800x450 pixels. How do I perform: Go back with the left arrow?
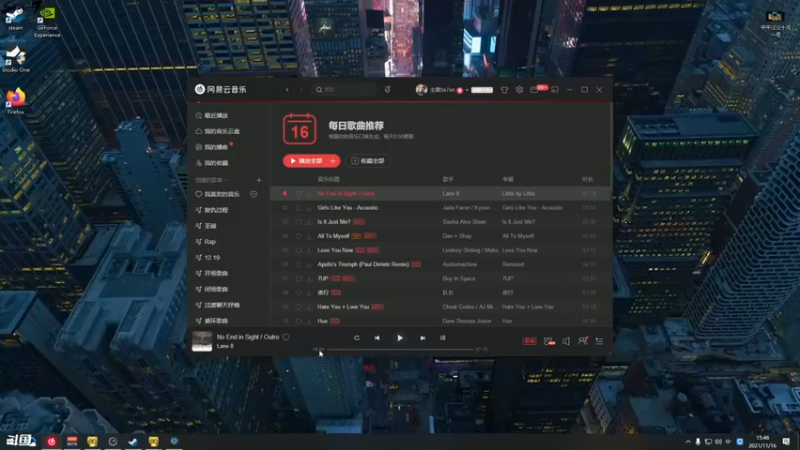click(287, 90)
